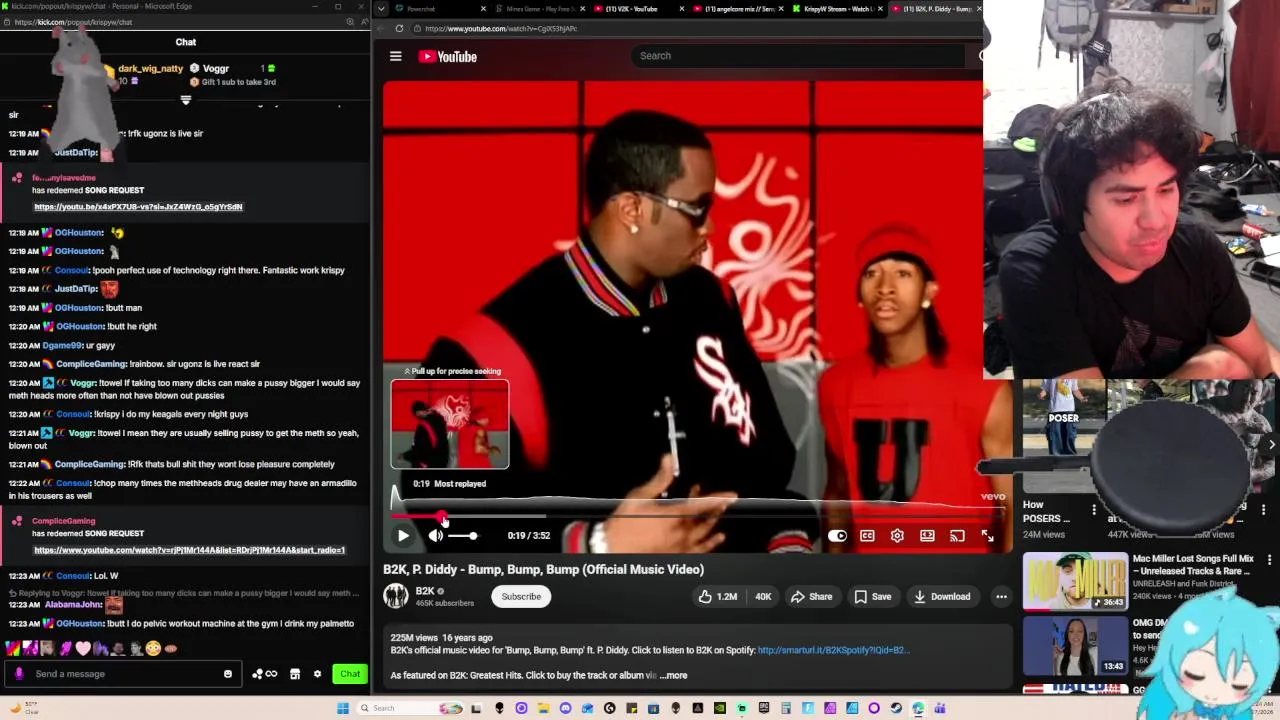Close the V2K - YouTube tab
Screen dimensions: 1280x720
pyautogui.click(x=682, y=9)
